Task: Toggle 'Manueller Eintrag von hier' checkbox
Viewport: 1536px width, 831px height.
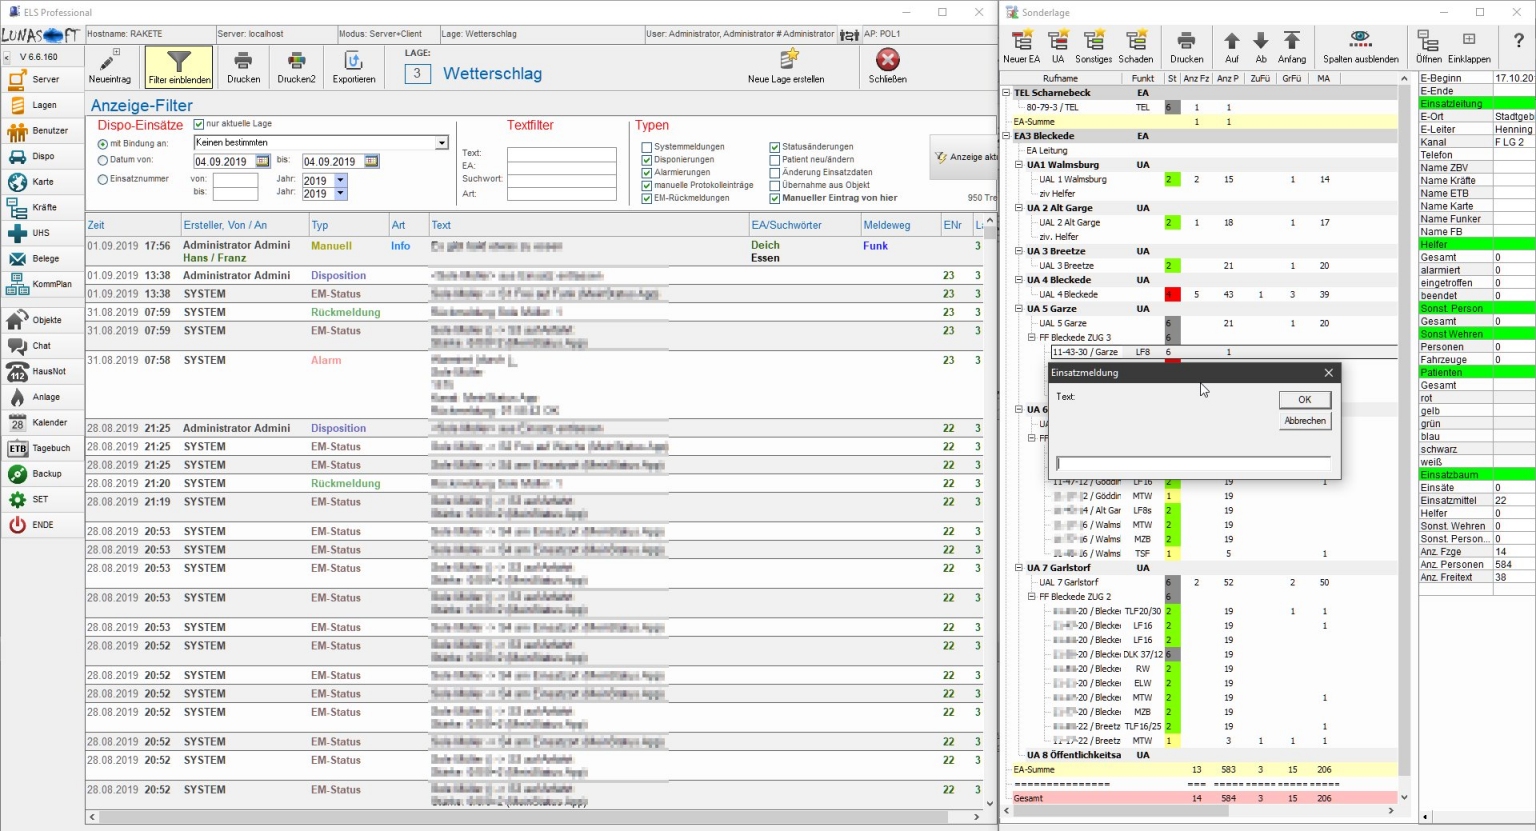Action: point(775,198)
